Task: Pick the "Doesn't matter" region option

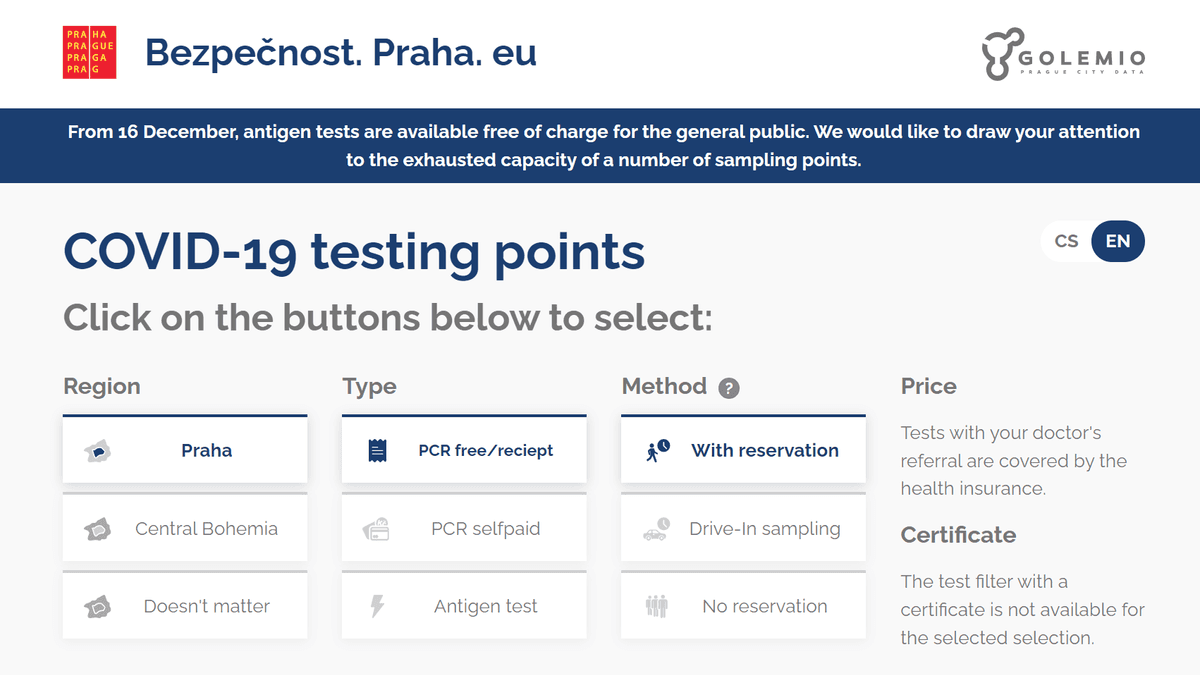Action: pyautogui.click(x=206, y=606)
